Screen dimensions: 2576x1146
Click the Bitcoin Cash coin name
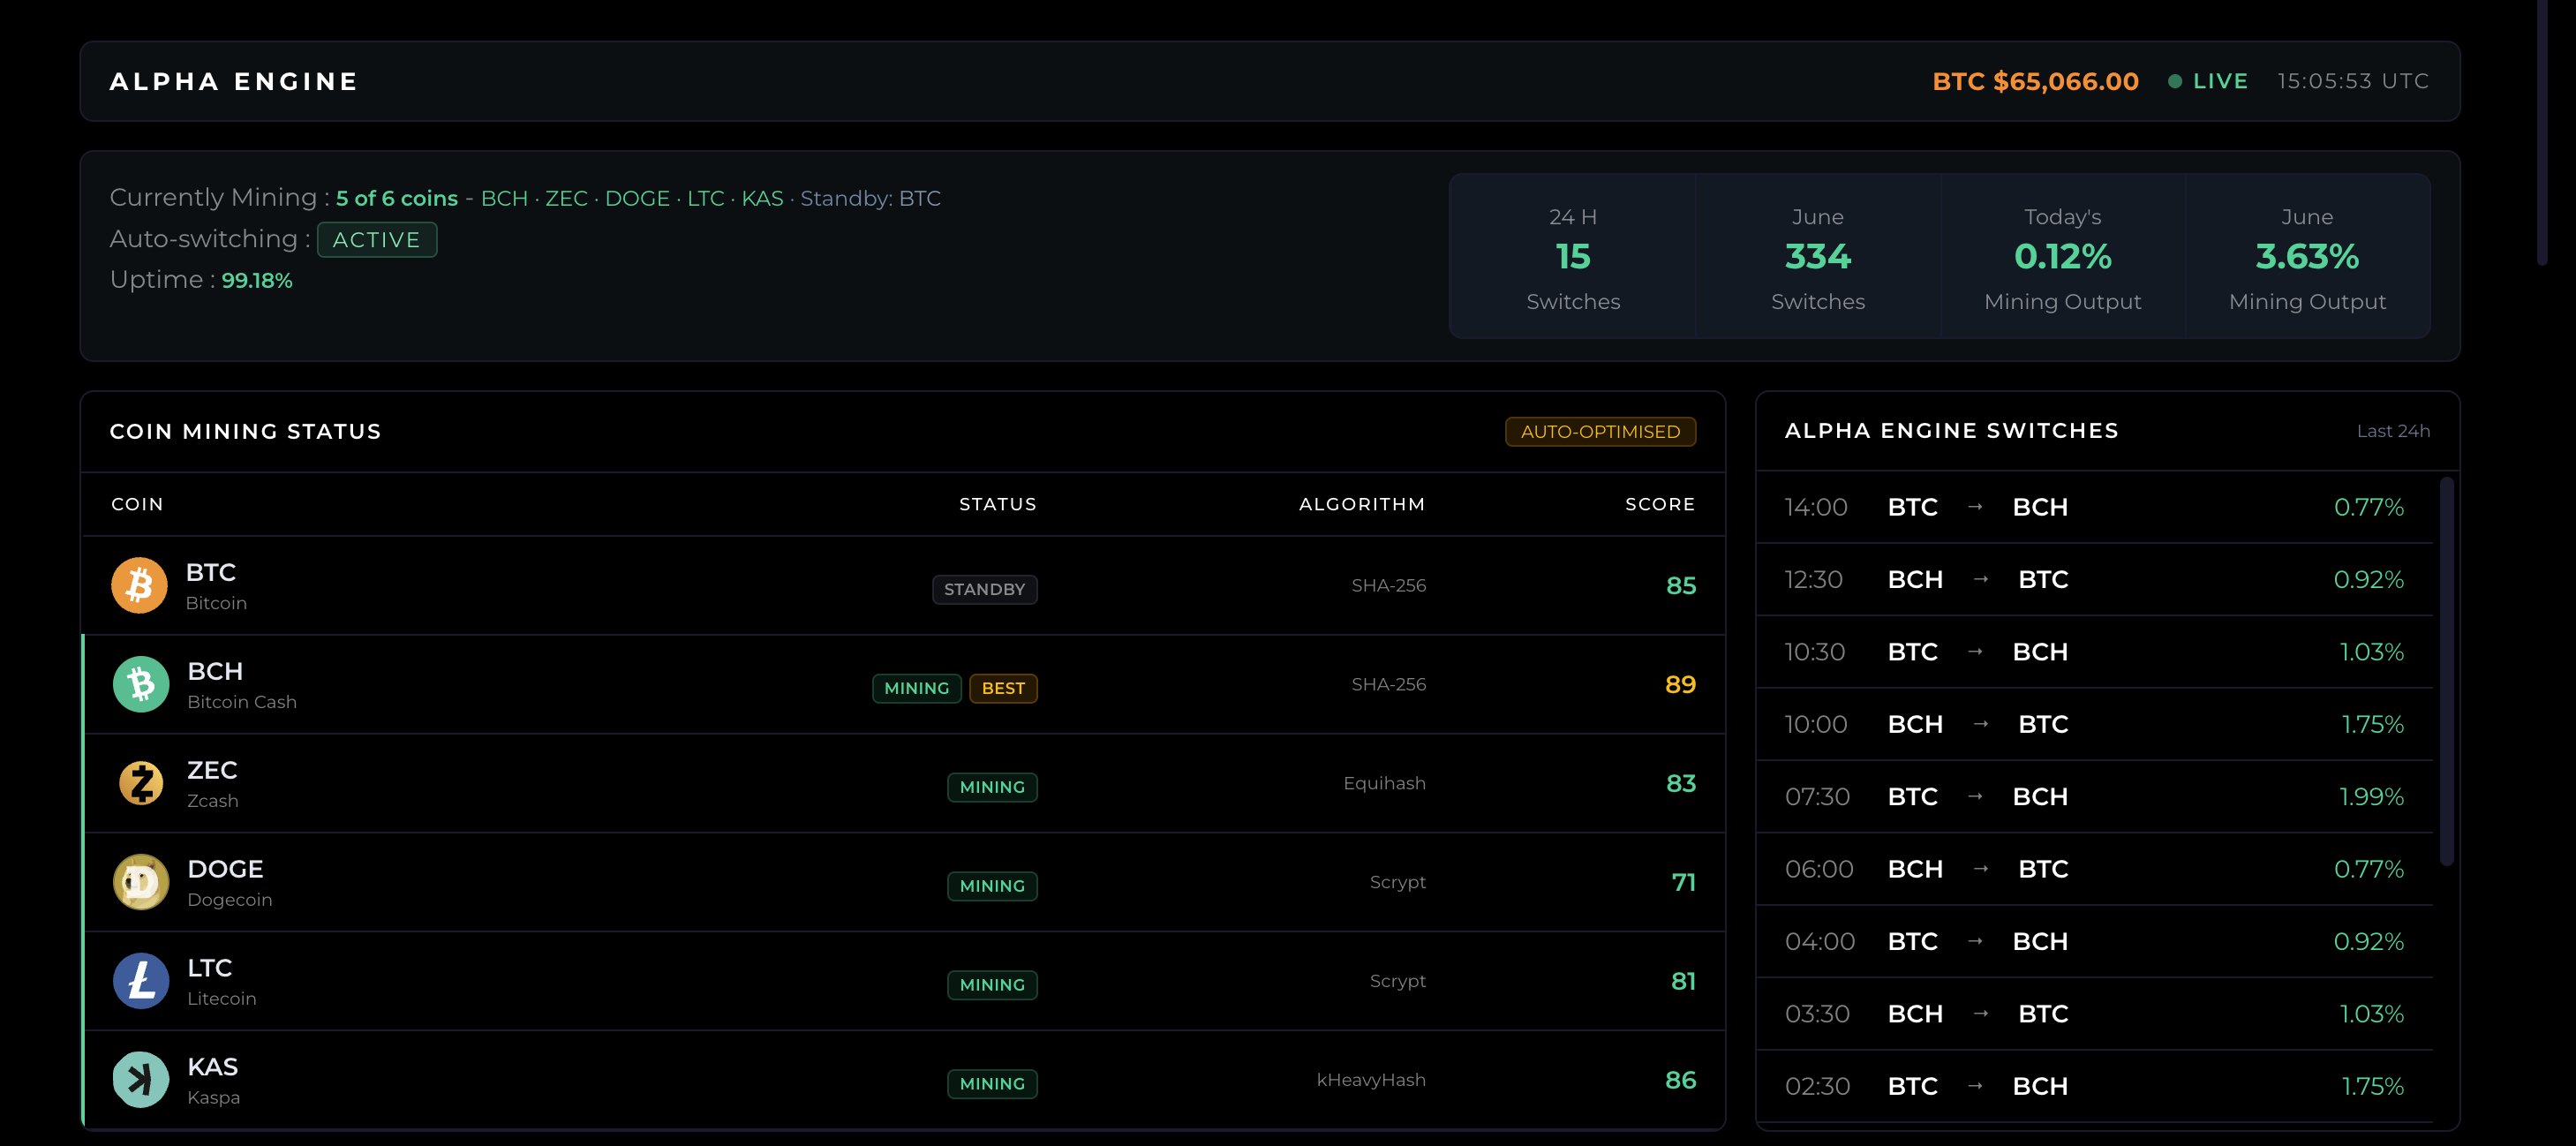[242, 702]
